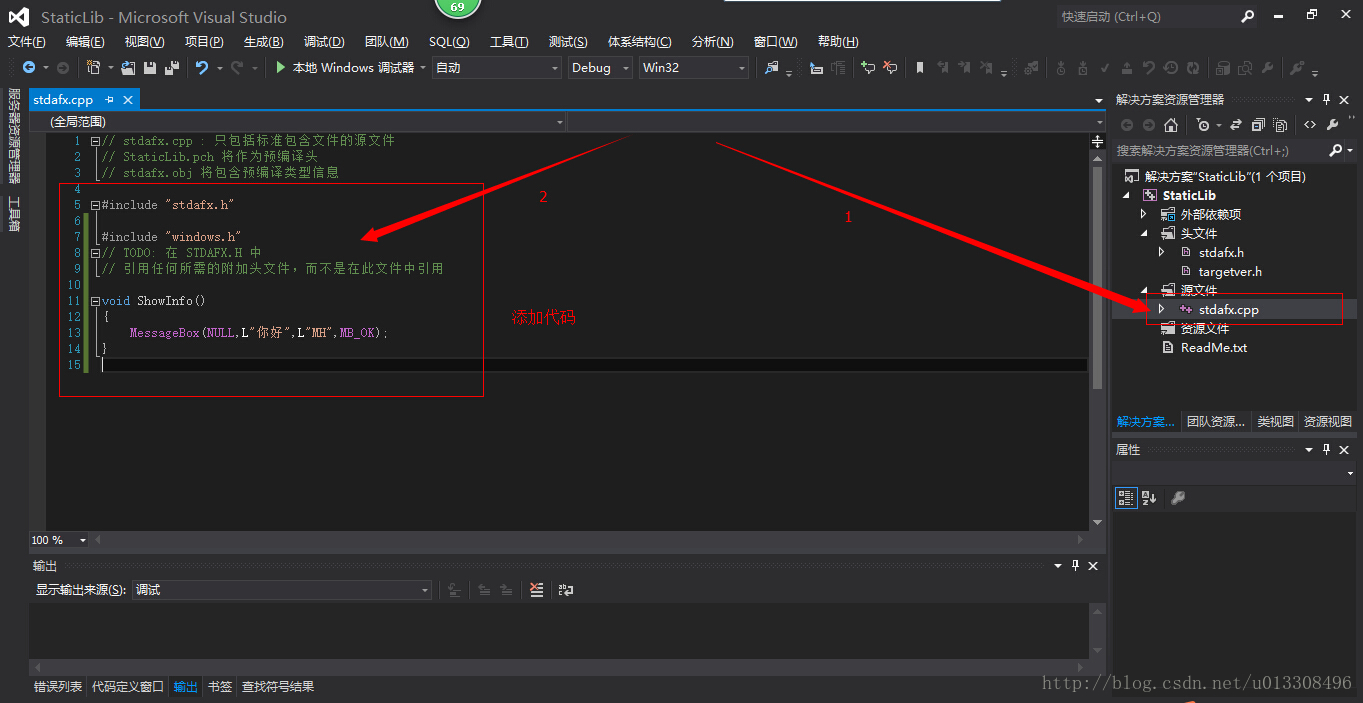Open the debugger mode dropdown in the toolbar
Screen dimensions: 1363x703
pos(496,68)
